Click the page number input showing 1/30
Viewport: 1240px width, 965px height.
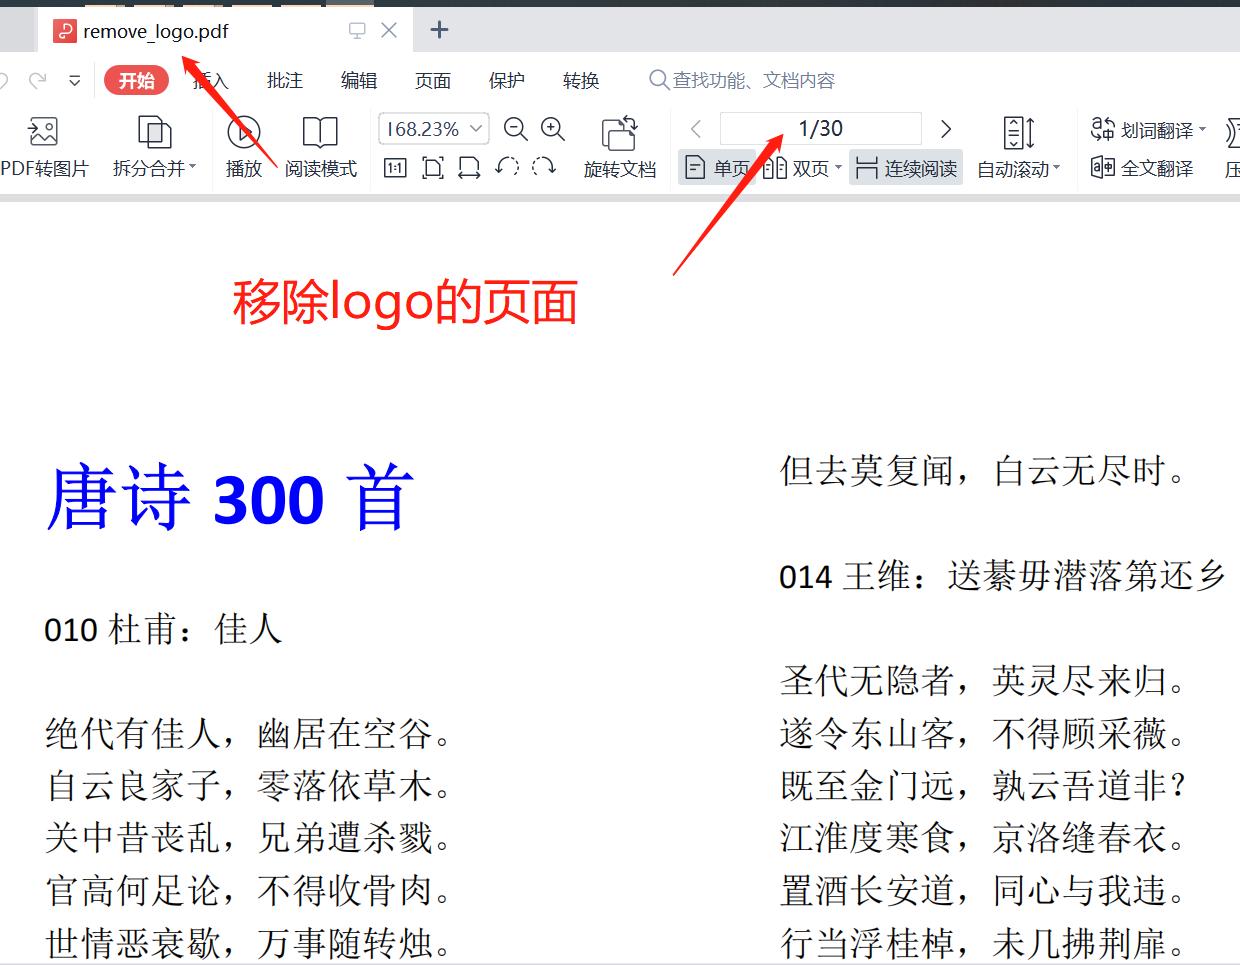pos(820,128)
